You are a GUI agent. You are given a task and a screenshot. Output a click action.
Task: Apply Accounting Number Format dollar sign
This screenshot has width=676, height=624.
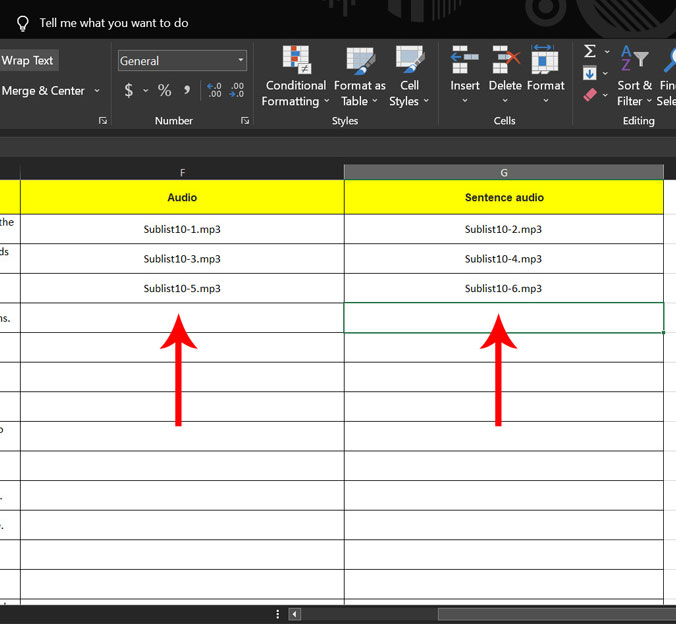tap(128, 91)
